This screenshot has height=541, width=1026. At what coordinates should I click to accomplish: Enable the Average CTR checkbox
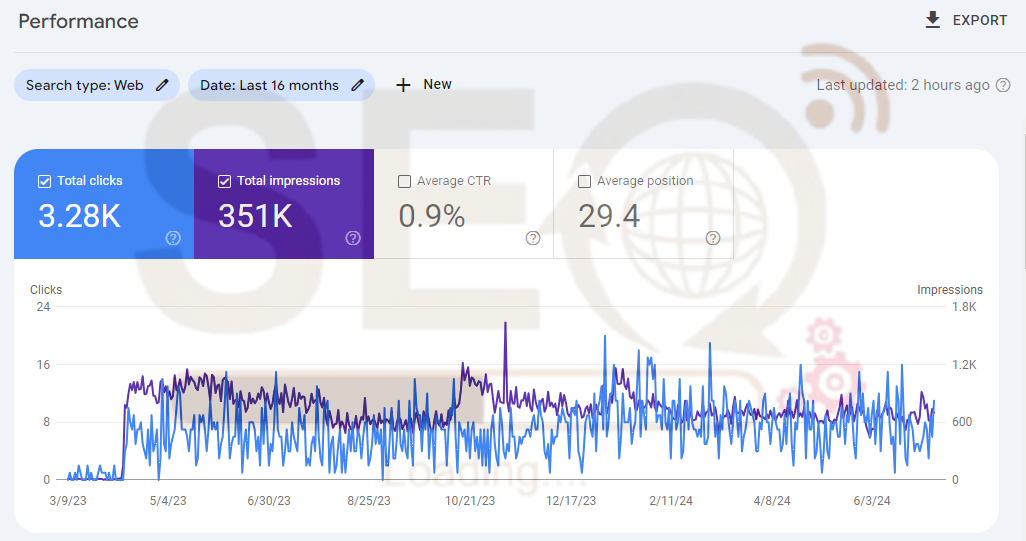pyautogui.click(x=404, y=181)
